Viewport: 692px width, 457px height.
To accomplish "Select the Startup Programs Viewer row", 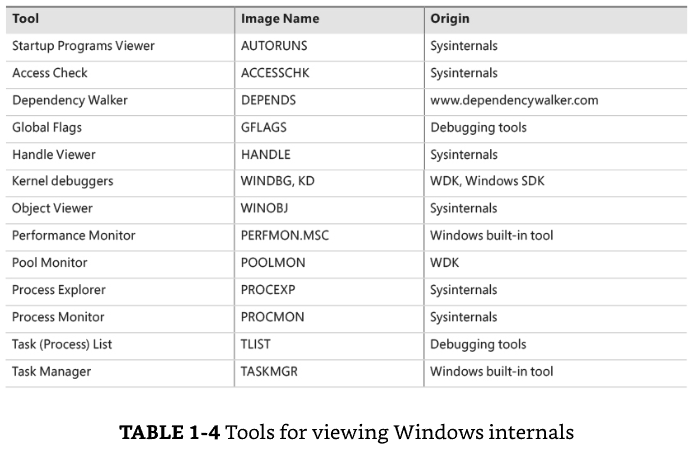I will coord(346,48).
